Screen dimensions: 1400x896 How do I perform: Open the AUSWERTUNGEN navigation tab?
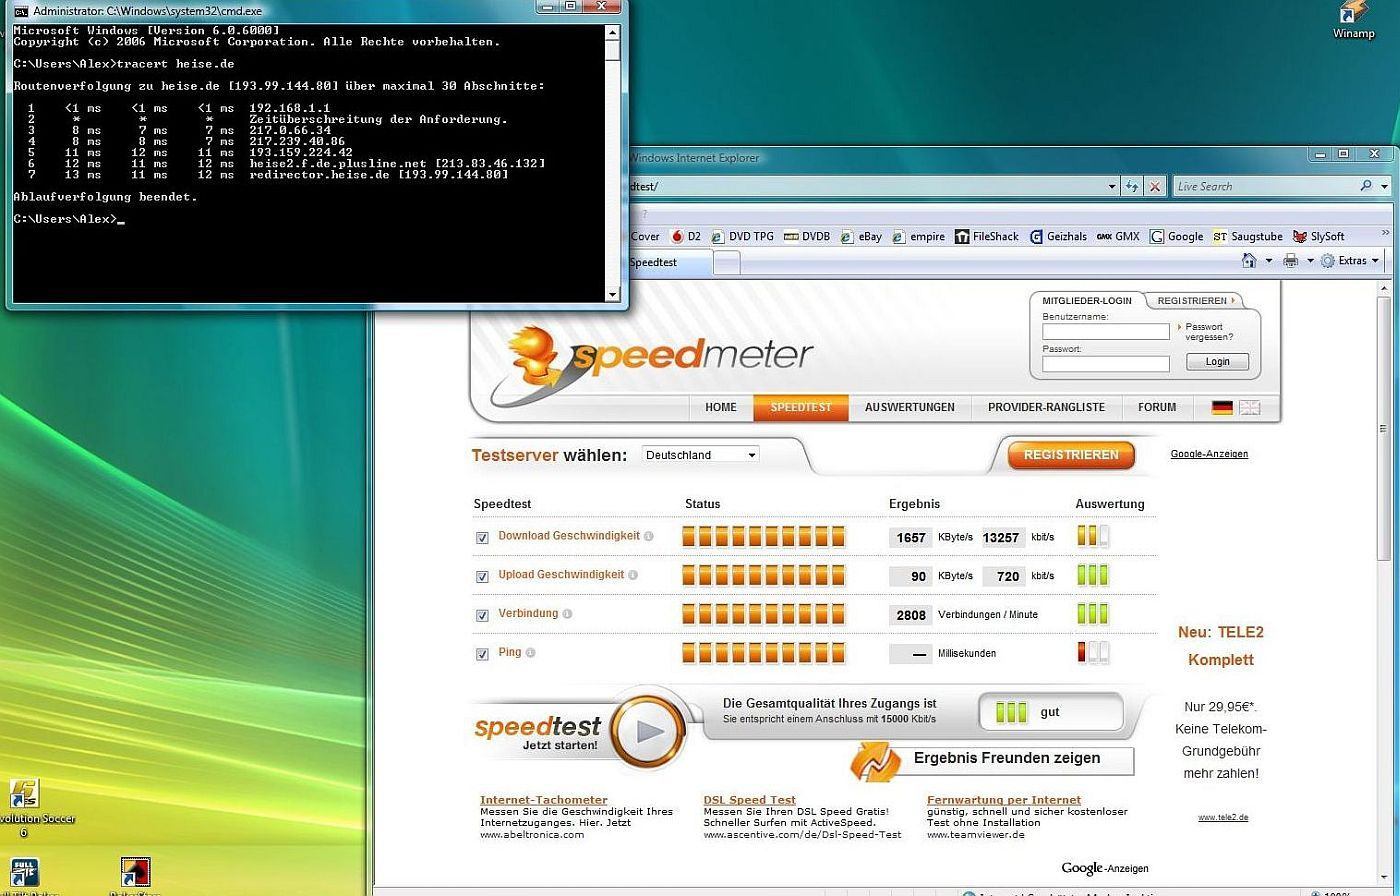coord(910,408)
